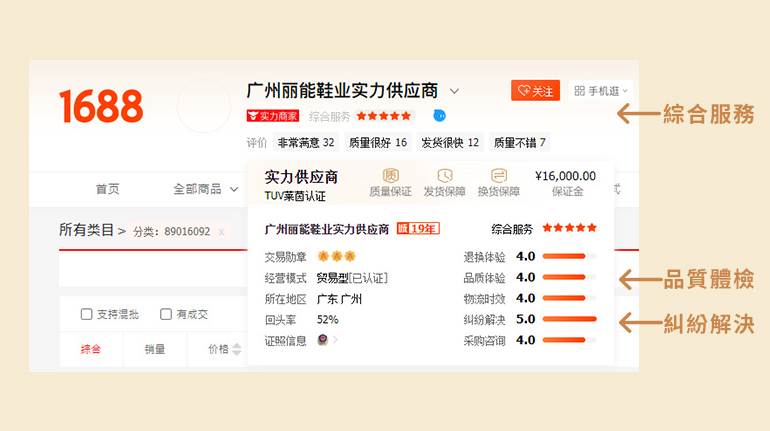Click the 1688 logo
The image size is (770, 431).
[100, 107]
